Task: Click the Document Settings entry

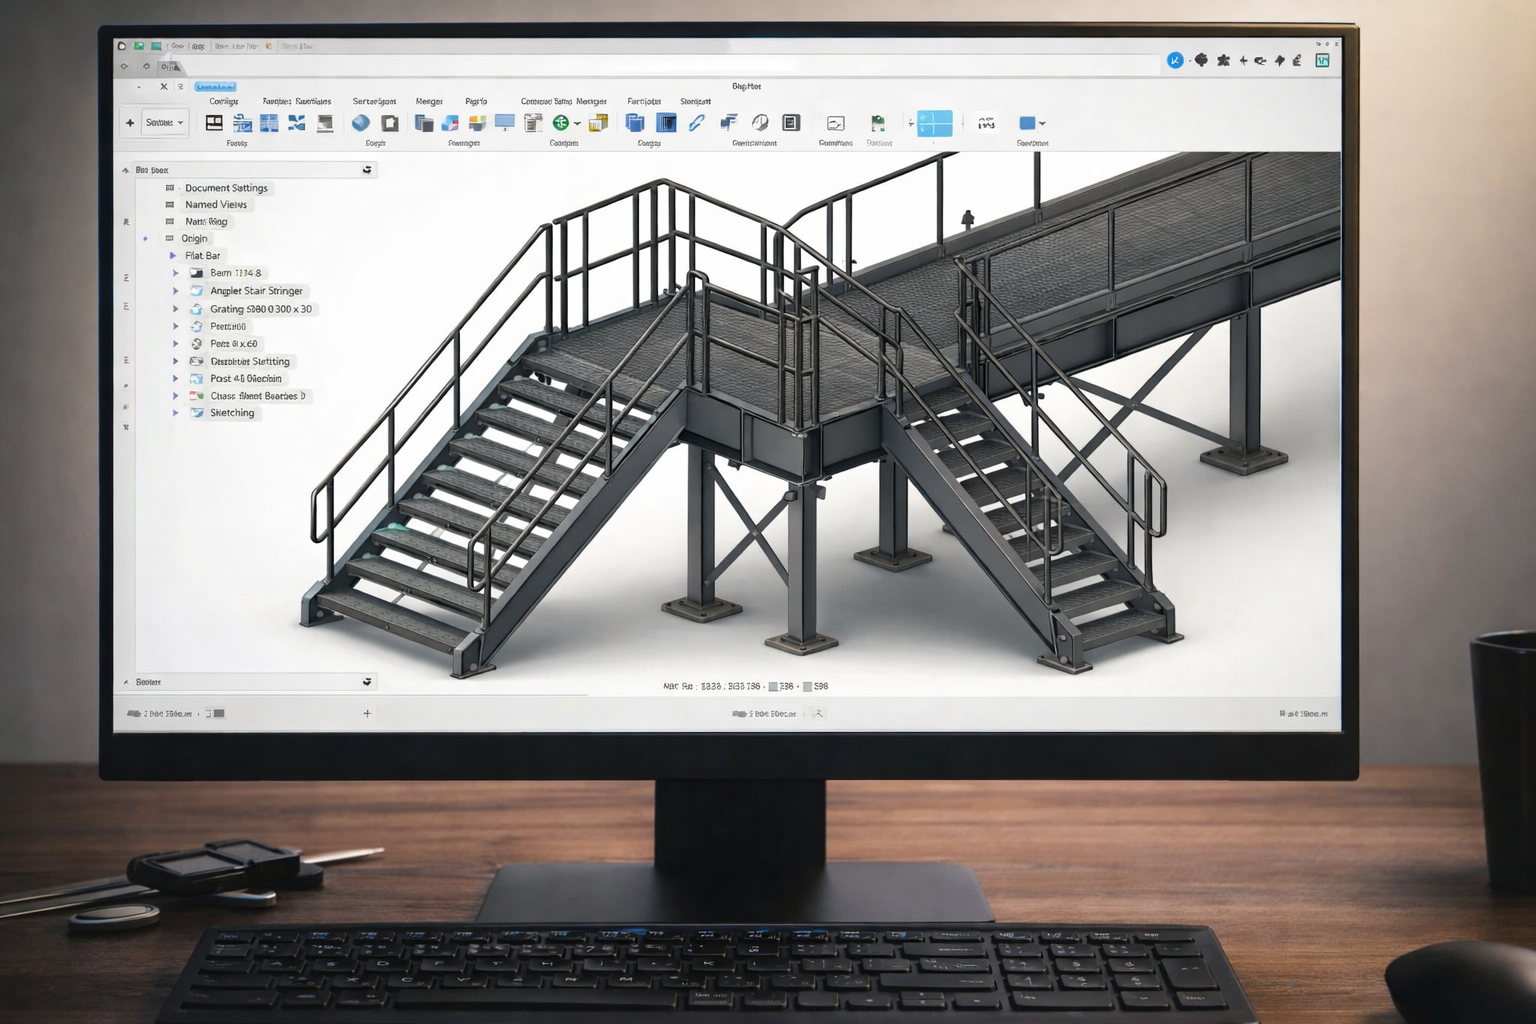Action: coord(227,188)
